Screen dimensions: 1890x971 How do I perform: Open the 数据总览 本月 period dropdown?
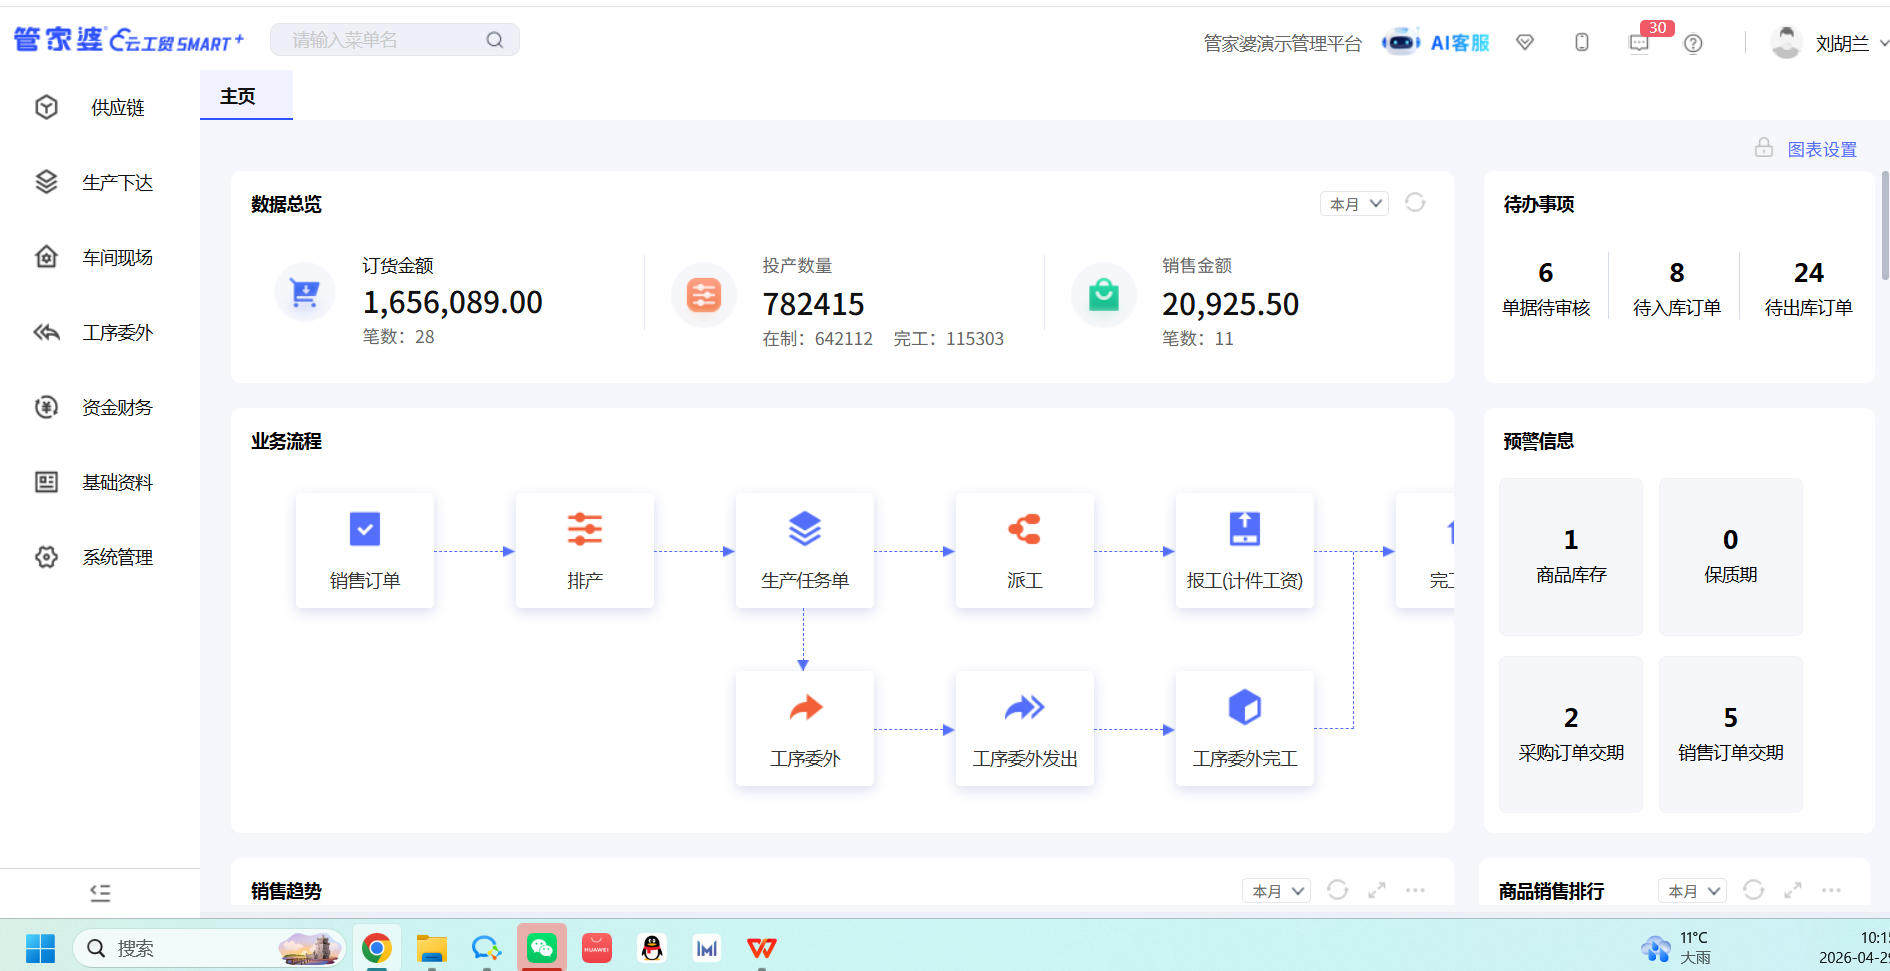point(1355,203)
